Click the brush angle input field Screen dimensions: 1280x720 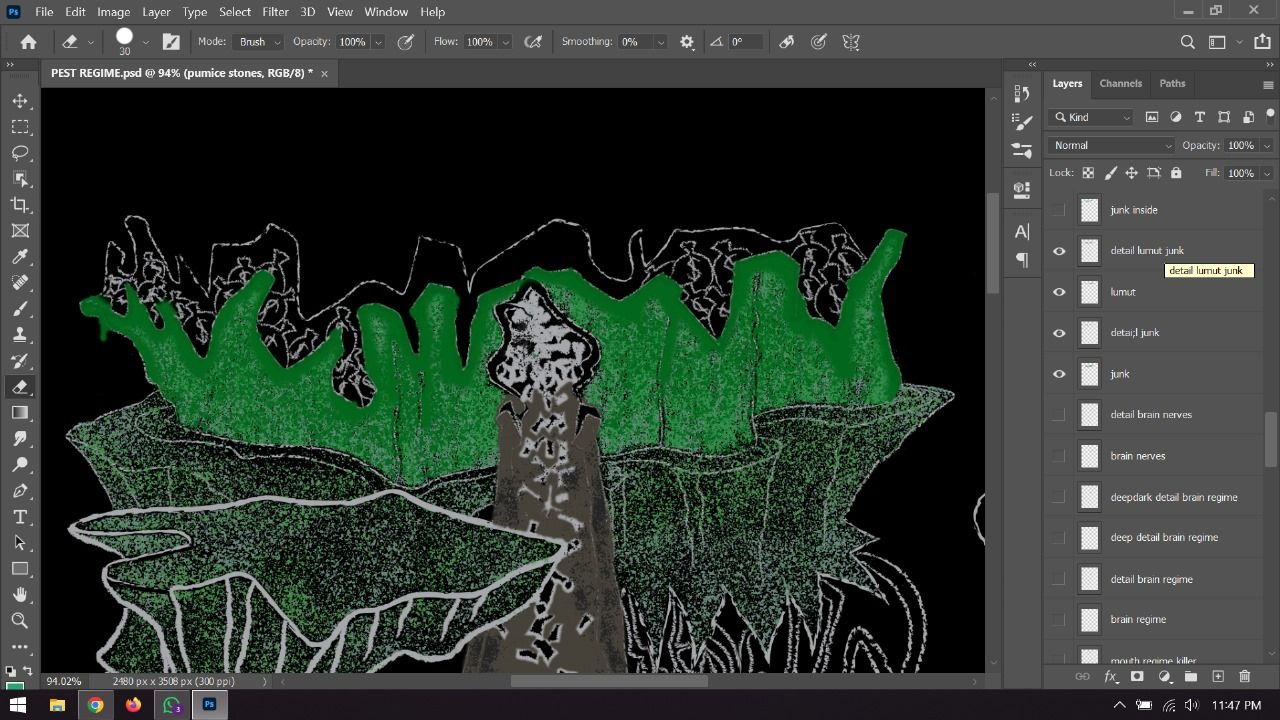746,42
